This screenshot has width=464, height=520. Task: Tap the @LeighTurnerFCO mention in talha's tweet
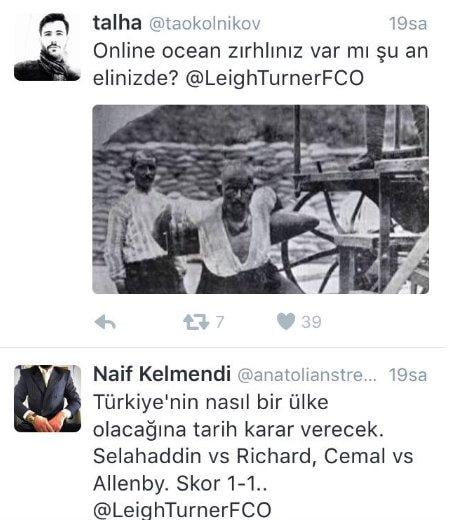(274, 79)
